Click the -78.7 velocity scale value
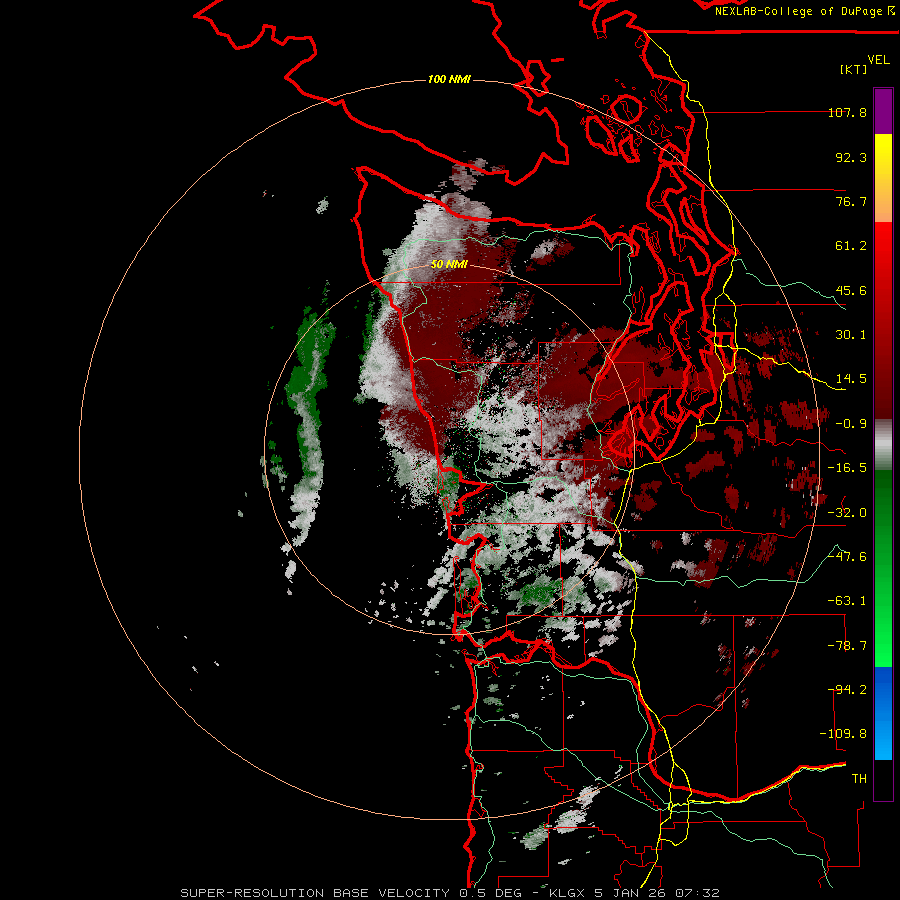Screen dimensions: 900x900 [847, 646]
